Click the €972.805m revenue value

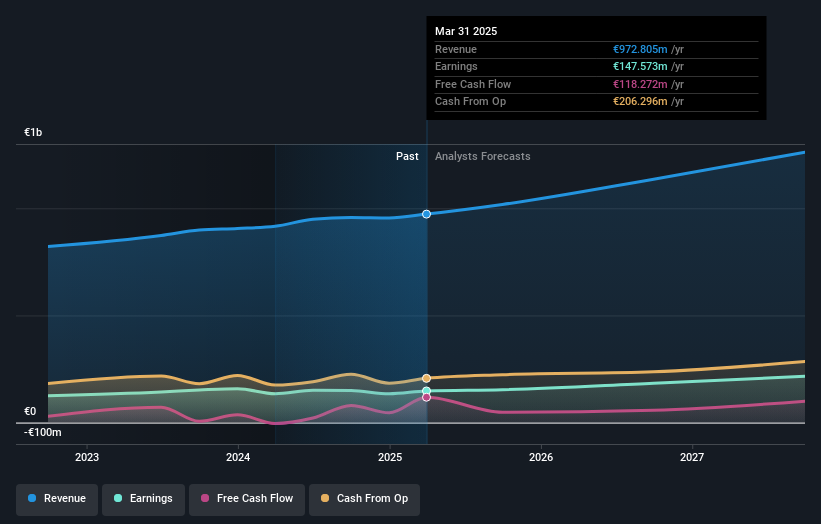[640, 49]
